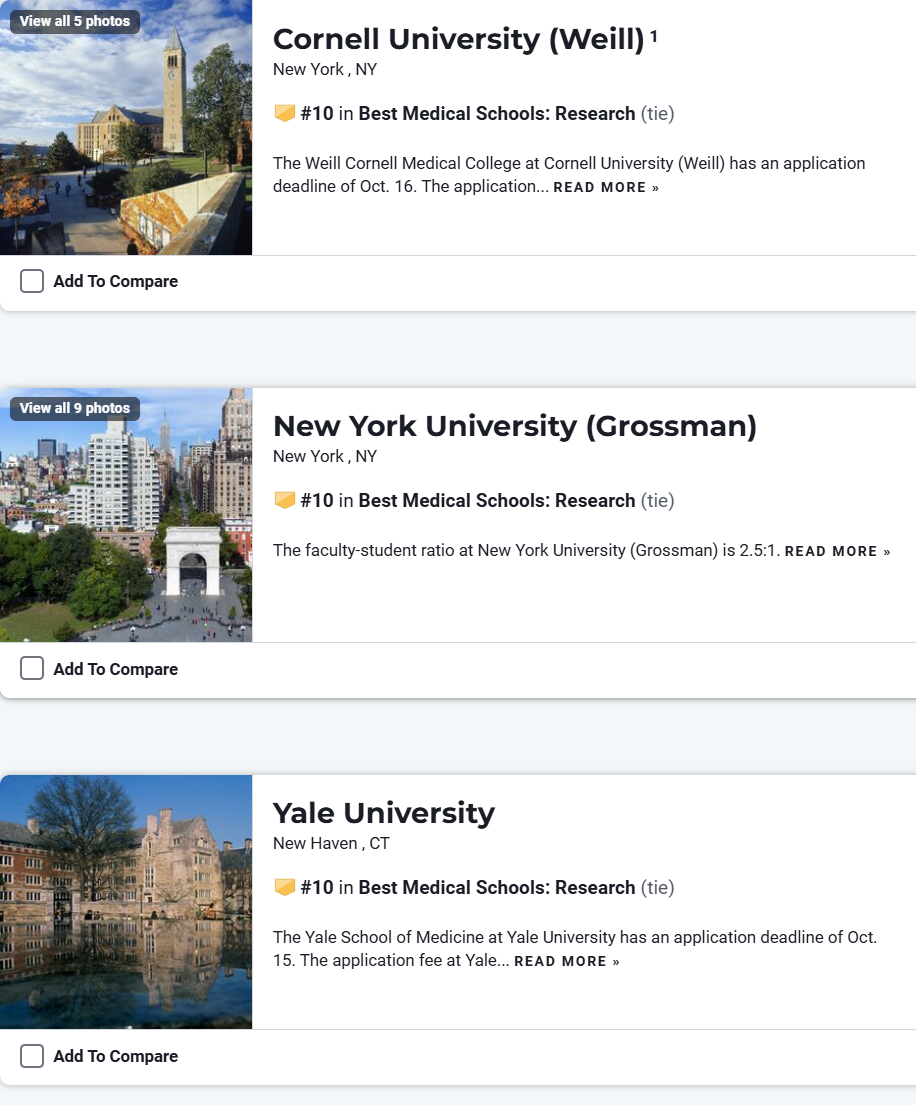Screen dimensions: 916x1105
Task: Visit the Yale University school page
Action: 383,813
